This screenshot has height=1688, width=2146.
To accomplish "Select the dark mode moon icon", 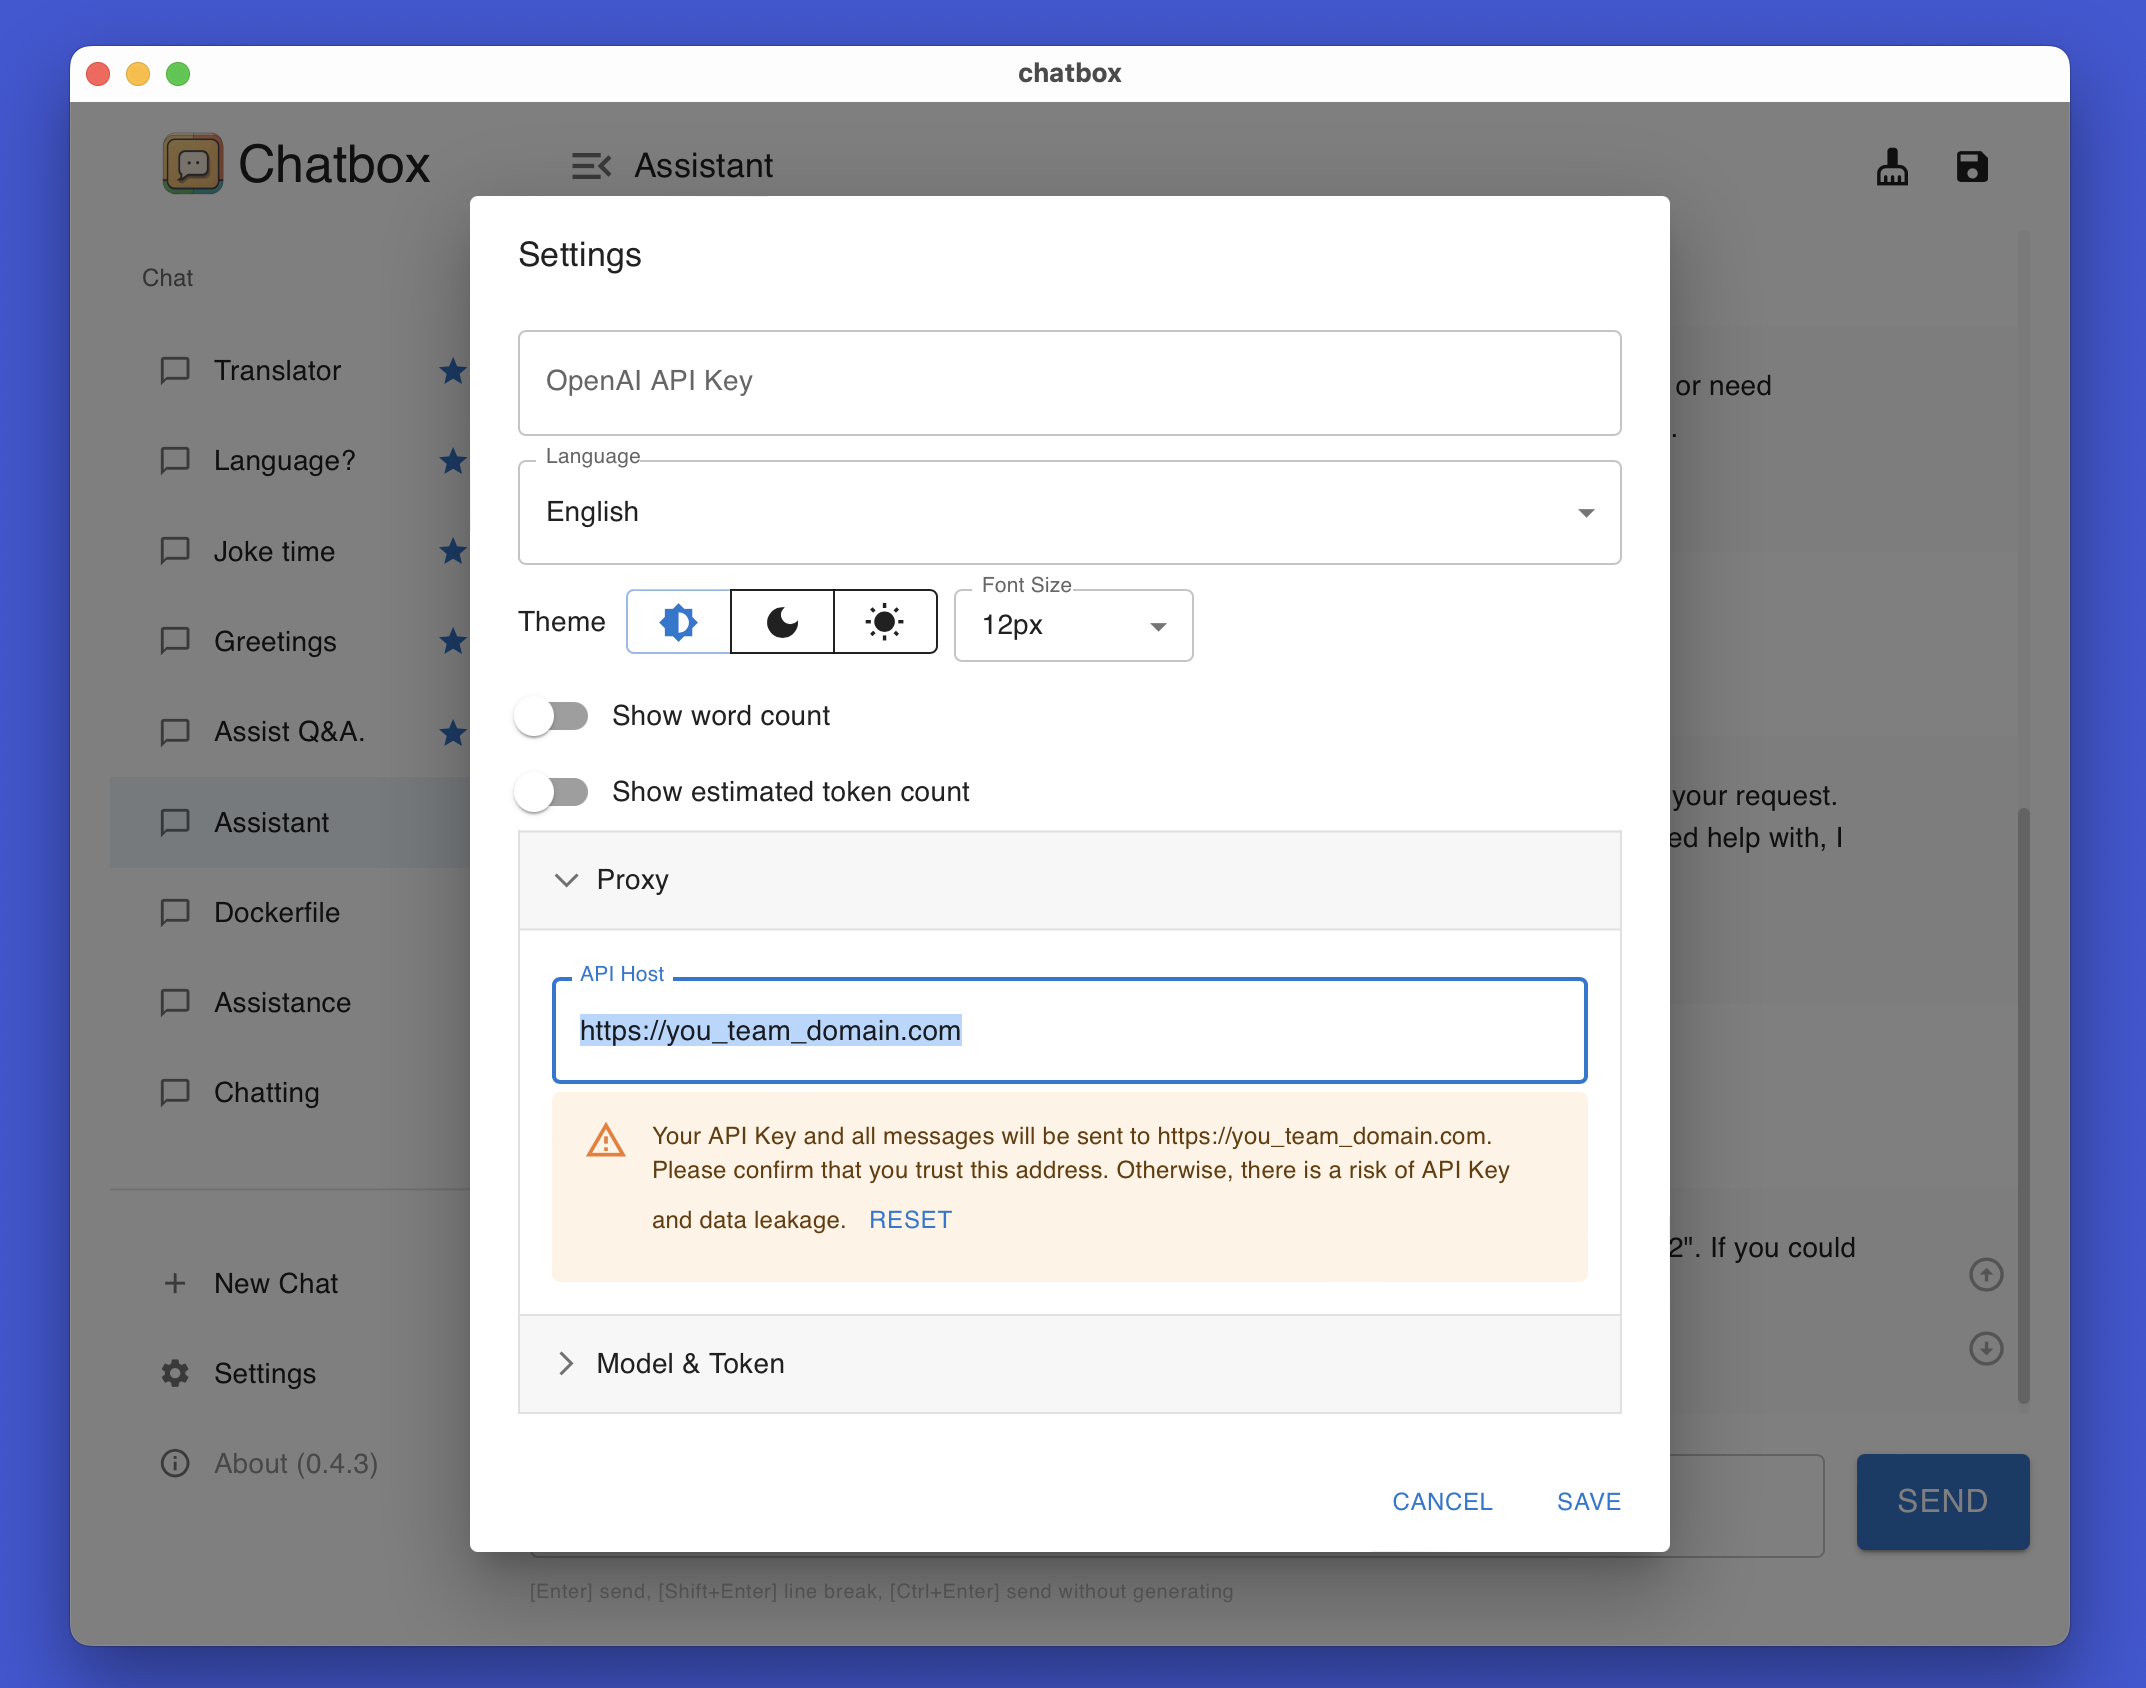I will pyautogui.click(x=782, y=622).
